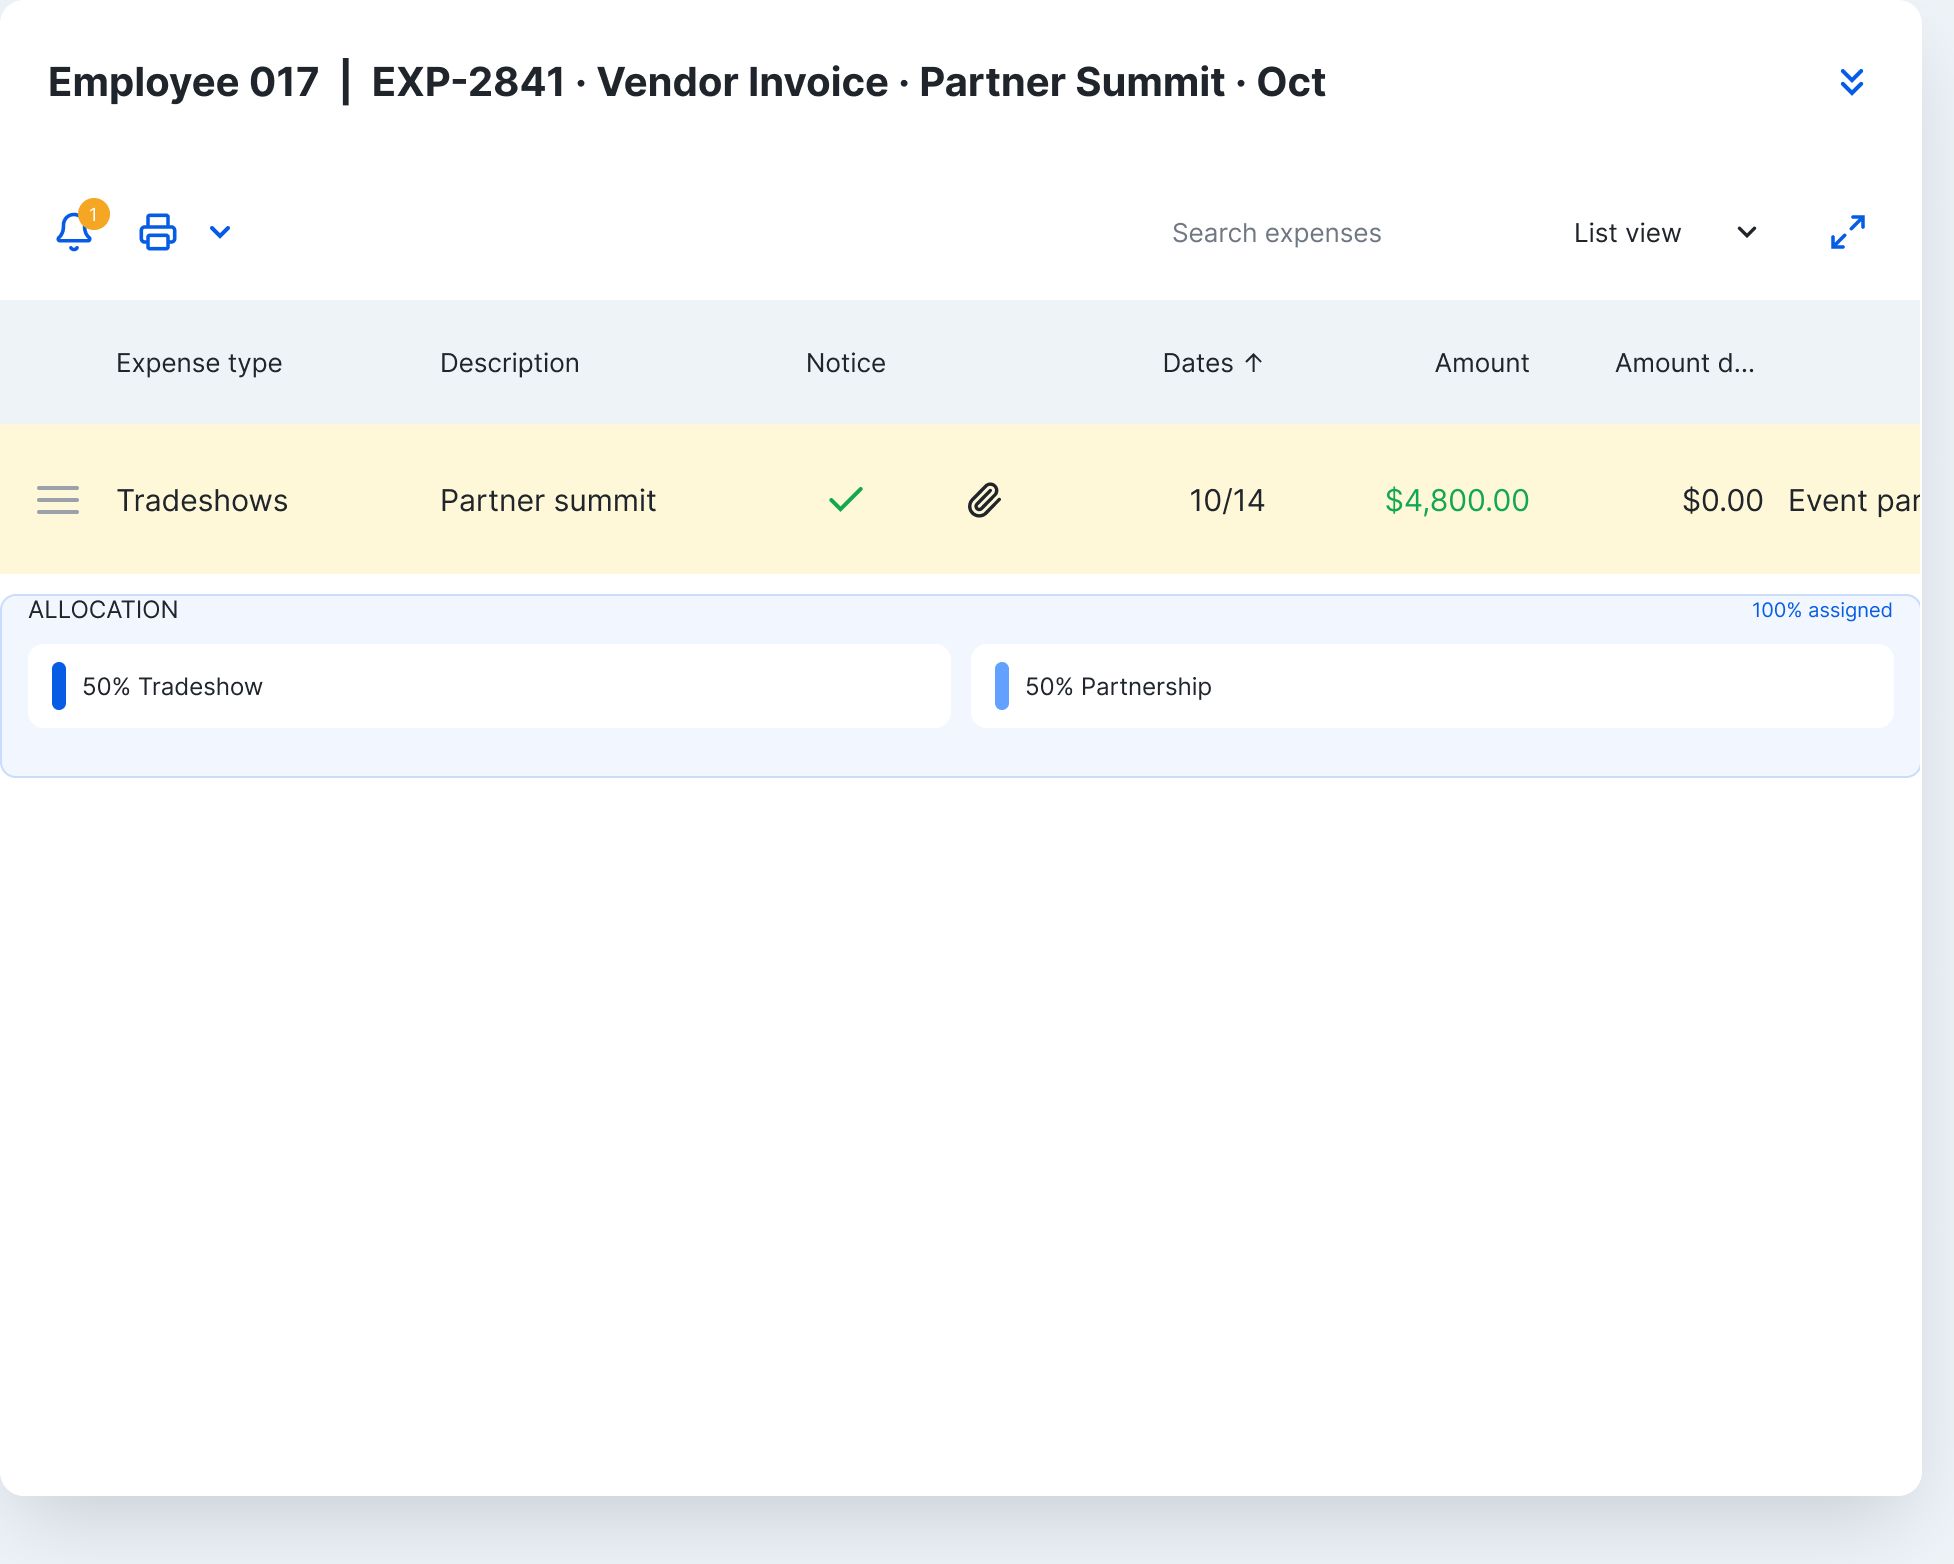Sort by Description column header
The image size is (1954, 1564).
tap(510, 363)
